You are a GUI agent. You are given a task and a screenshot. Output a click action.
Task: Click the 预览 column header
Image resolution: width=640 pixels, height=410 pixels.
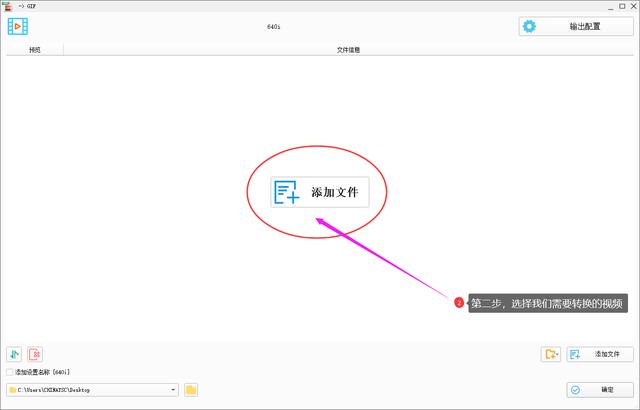point(35,49)
